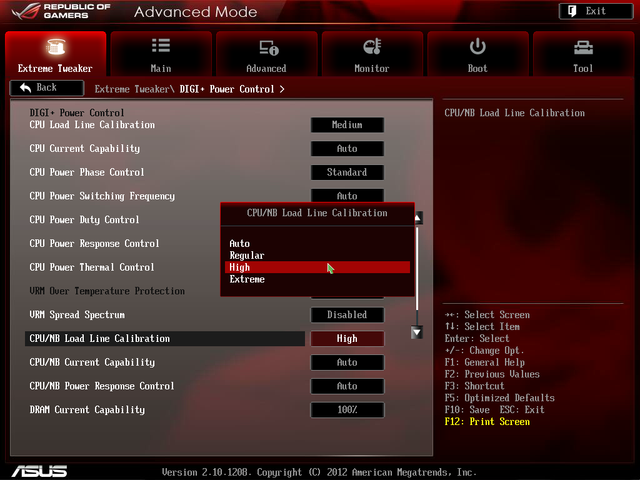640x480 pixels.
Task: Click scrollbar down arrow
Action: pyautogui.click(x=417, y=332)
